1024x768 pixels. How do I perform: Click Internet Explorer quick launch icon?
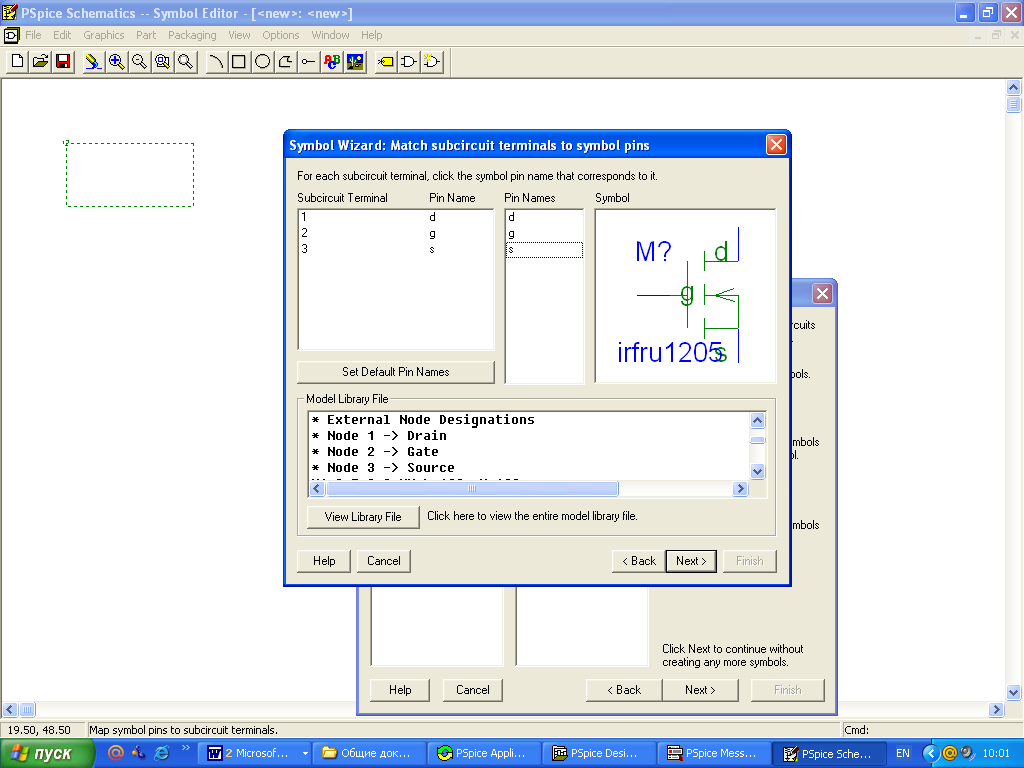pyautogui.click(x=162, y=753)
